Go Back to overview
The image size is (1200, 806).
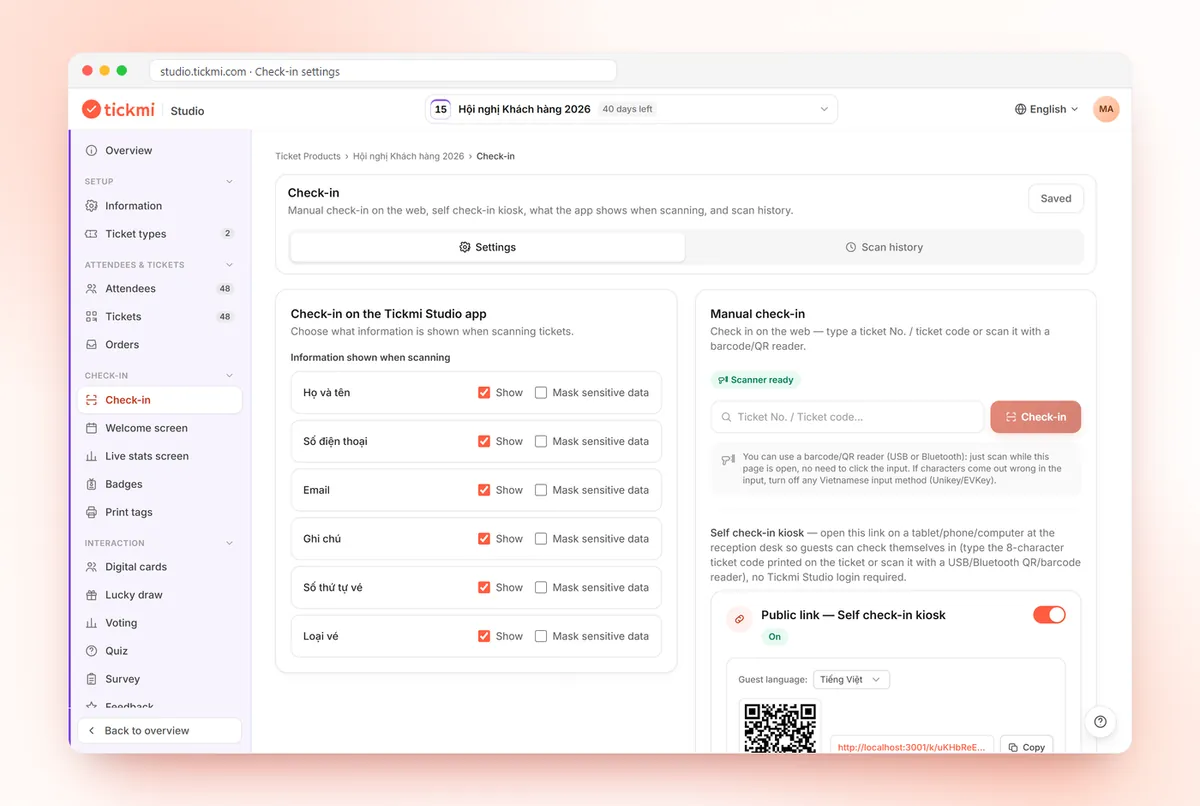coord(160,731)
